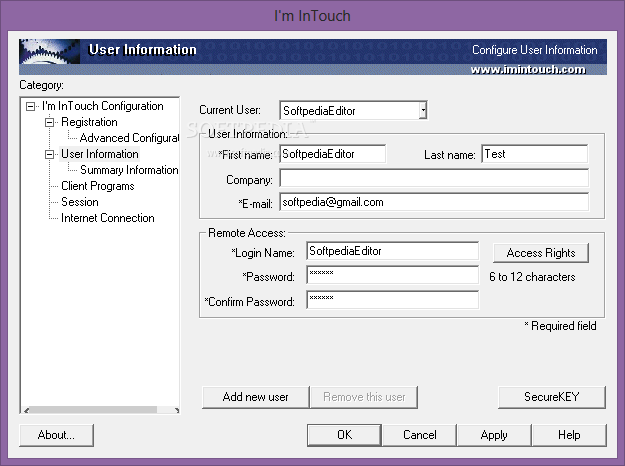The height and width of the screenshot is (466, 625).
Task: Collapse the User Information tree node
Action: coord(49,154)
